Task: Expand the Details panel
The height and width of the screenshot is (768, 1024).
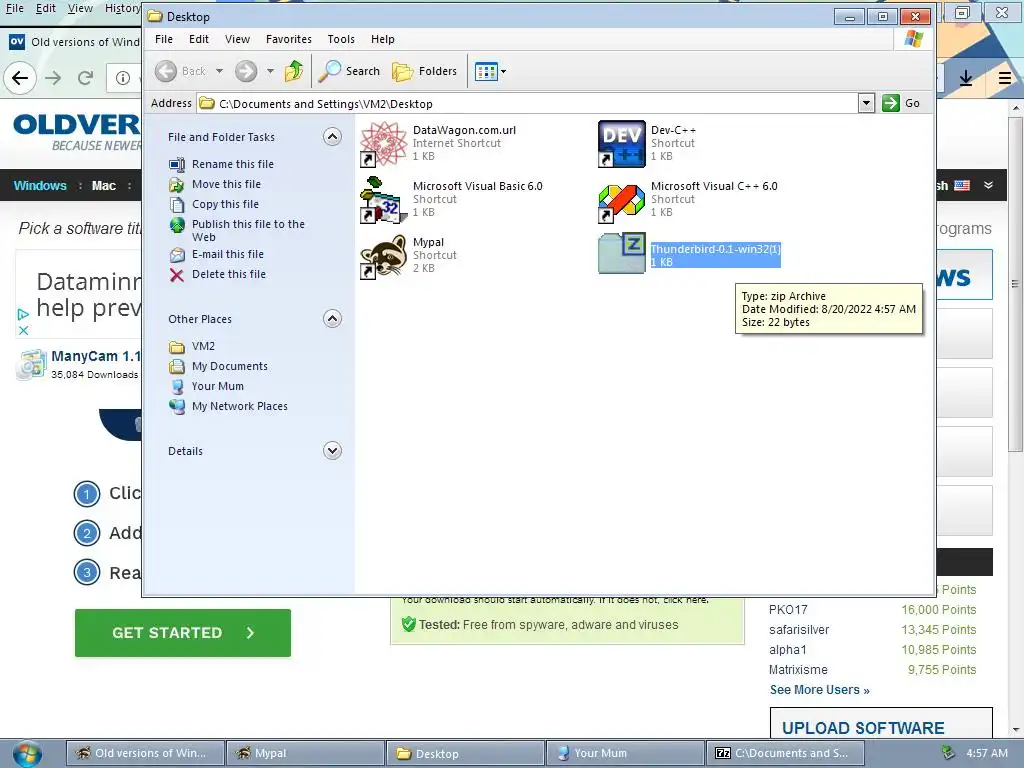Action: pyautogui.click(x=332, y=451)
